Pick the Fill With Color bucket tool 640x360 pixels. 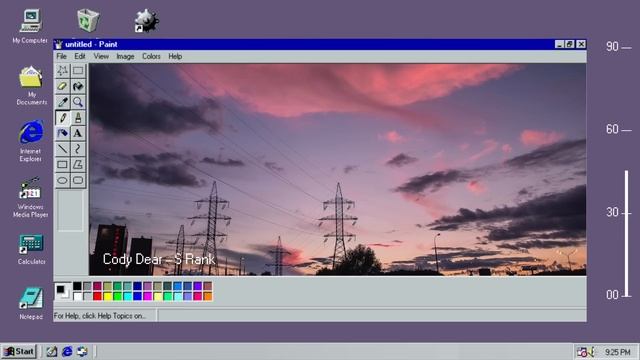click(78, 86)
